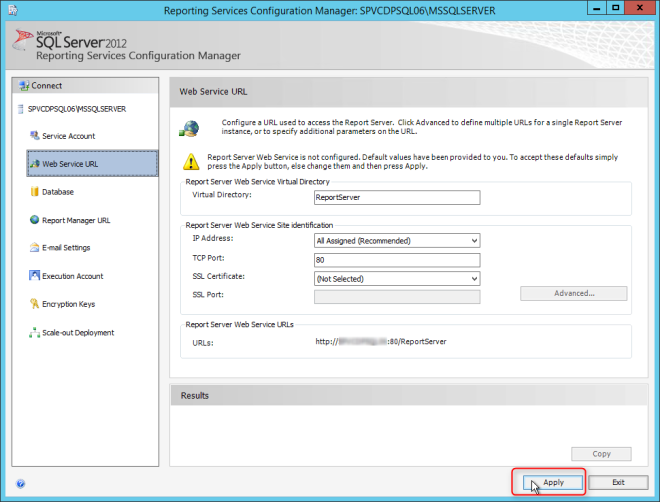Open the Execution Account page

tap(72, 276)
